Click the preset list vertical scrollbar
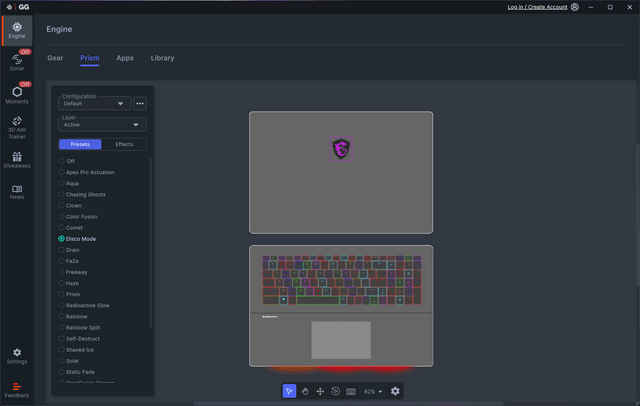640x406 pixels. (150, 243)
